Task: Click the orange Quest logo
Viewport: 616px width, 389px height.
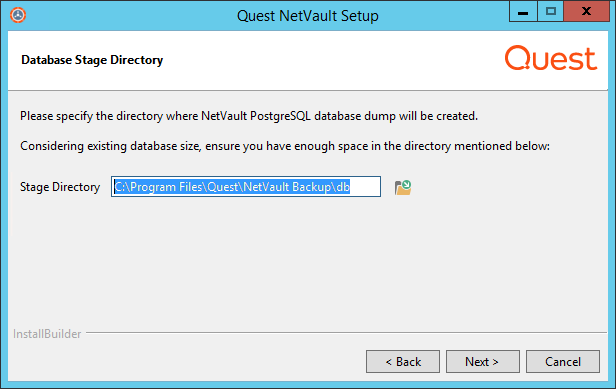Action: 551,58
